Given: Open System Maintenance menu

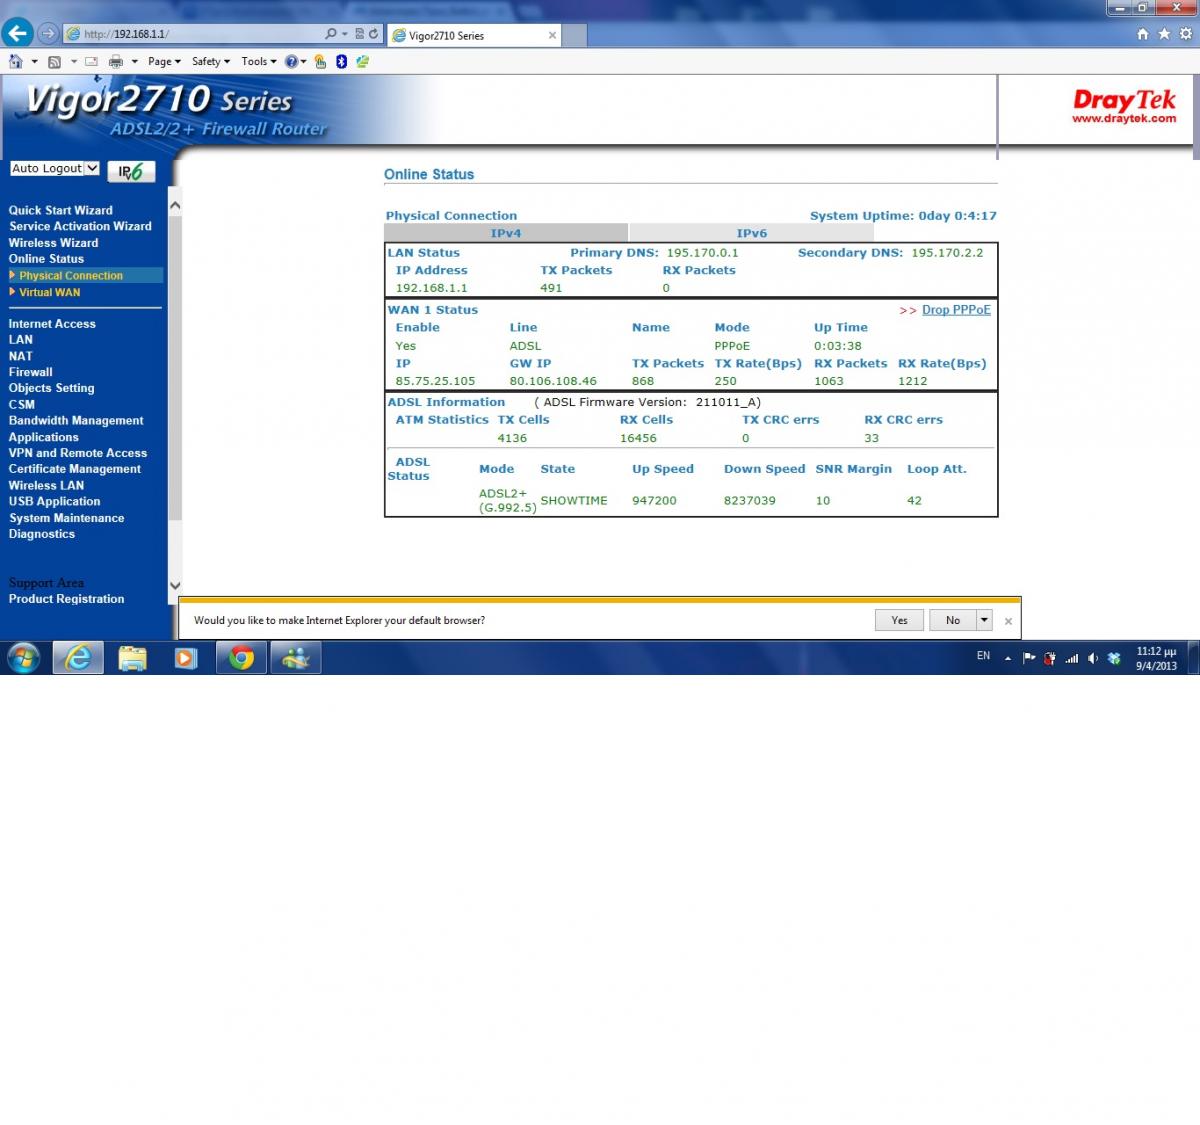Looking at the screenshot, I should (67, 518).
